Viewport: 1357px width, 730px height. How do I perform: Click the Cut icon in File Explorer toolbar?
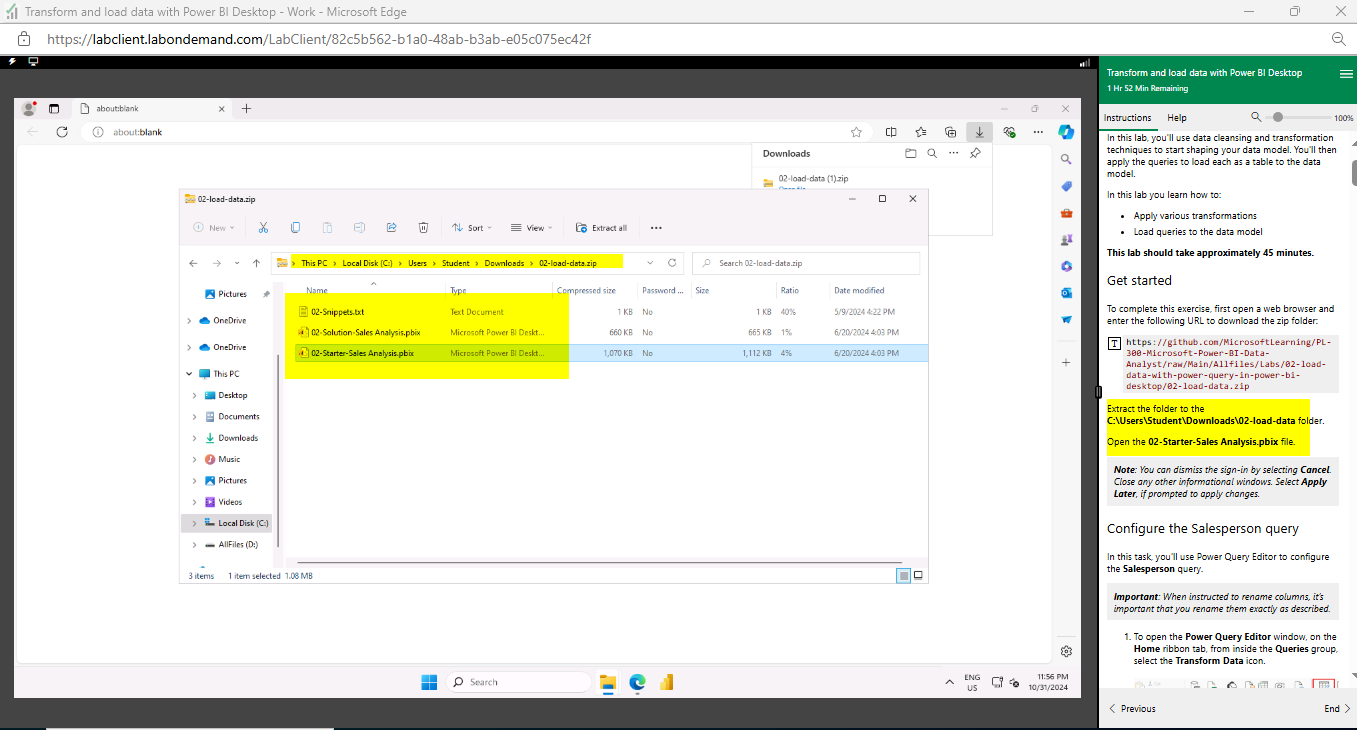[263, 228]
